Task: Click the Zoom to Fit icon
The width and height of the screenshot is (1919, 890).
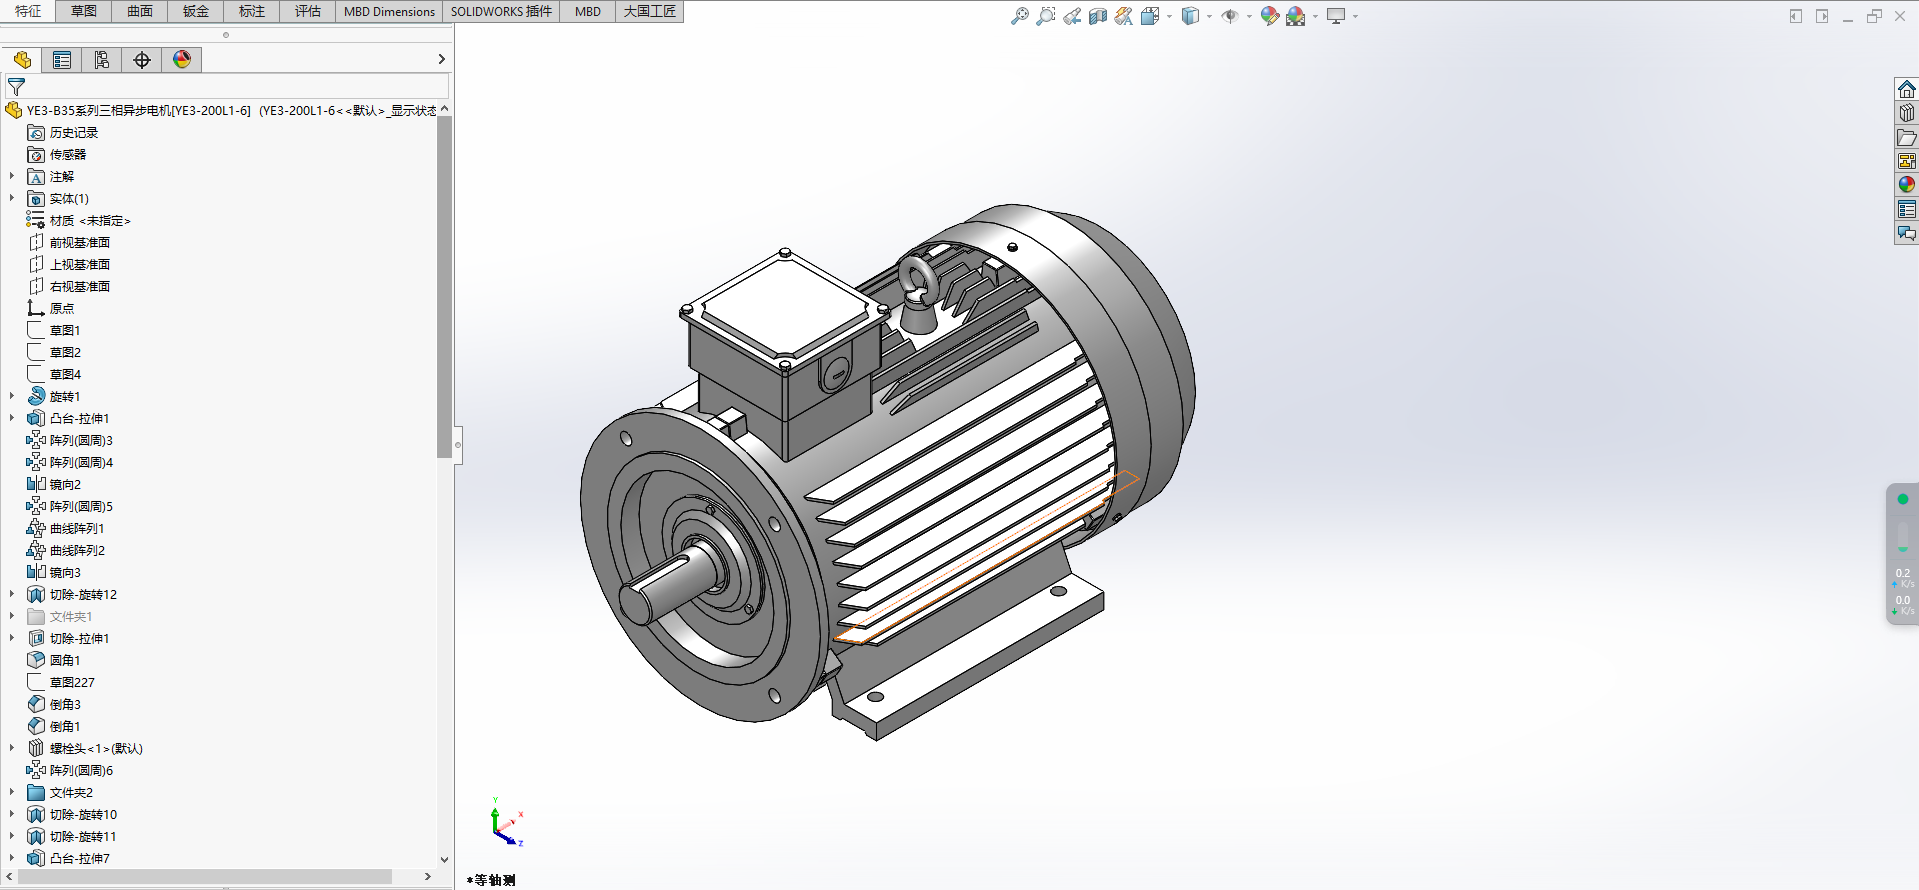Action: 1019,16
